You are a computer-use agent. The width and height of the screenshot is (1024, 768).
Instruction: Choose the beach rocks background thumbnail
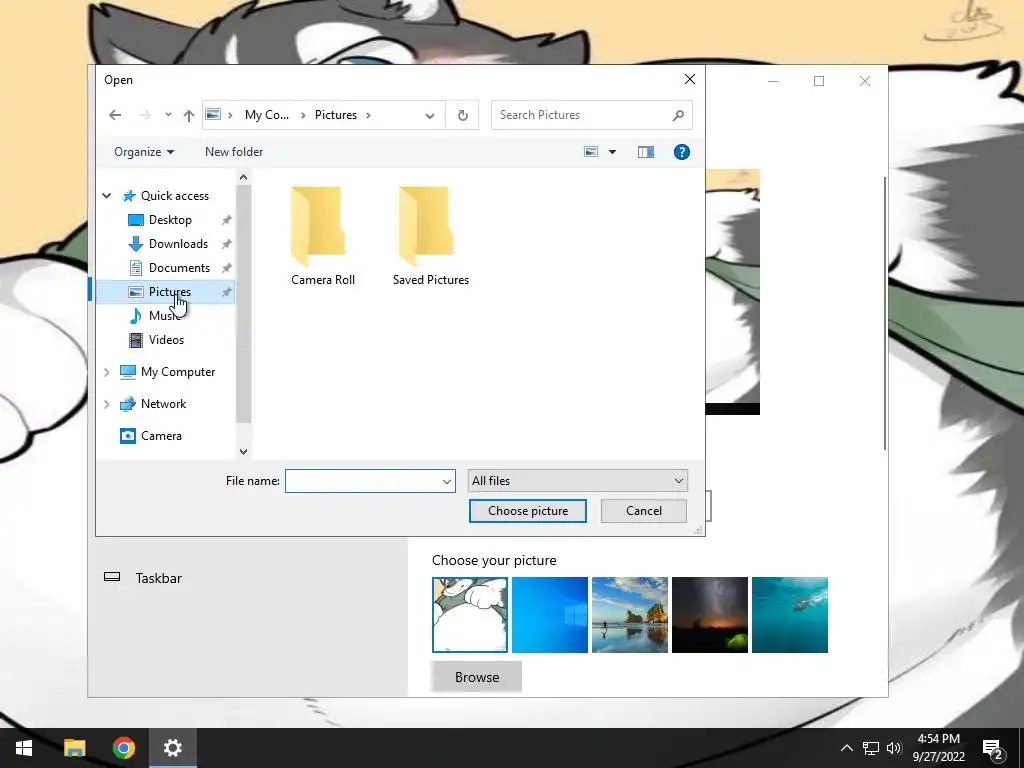click(x=630, y=615)
